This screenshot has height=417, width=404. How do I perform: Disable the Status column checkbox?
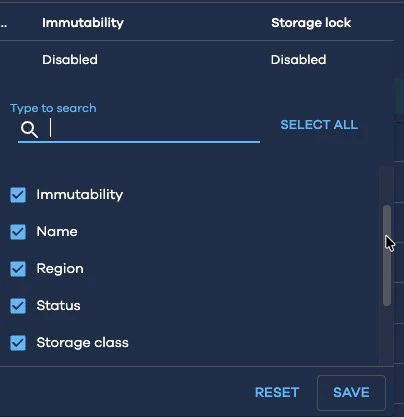tap(18, 306)
